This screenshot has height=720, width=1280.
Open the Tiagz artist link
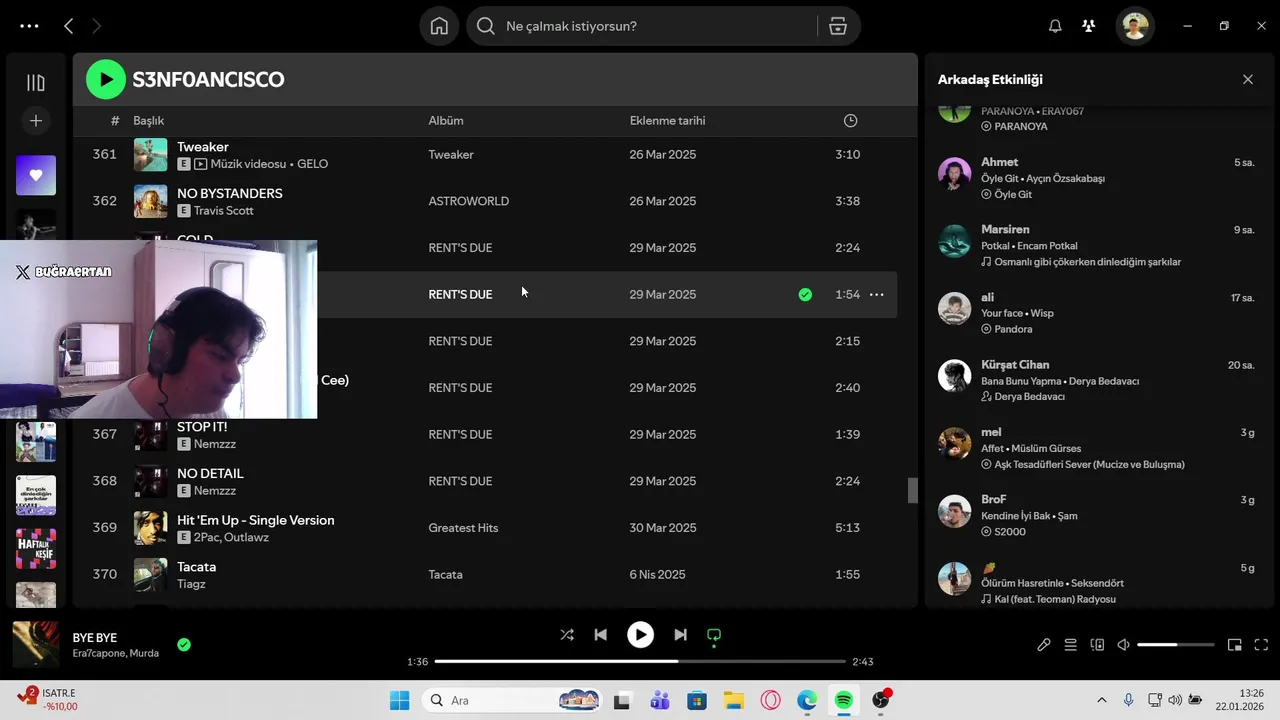191,584
